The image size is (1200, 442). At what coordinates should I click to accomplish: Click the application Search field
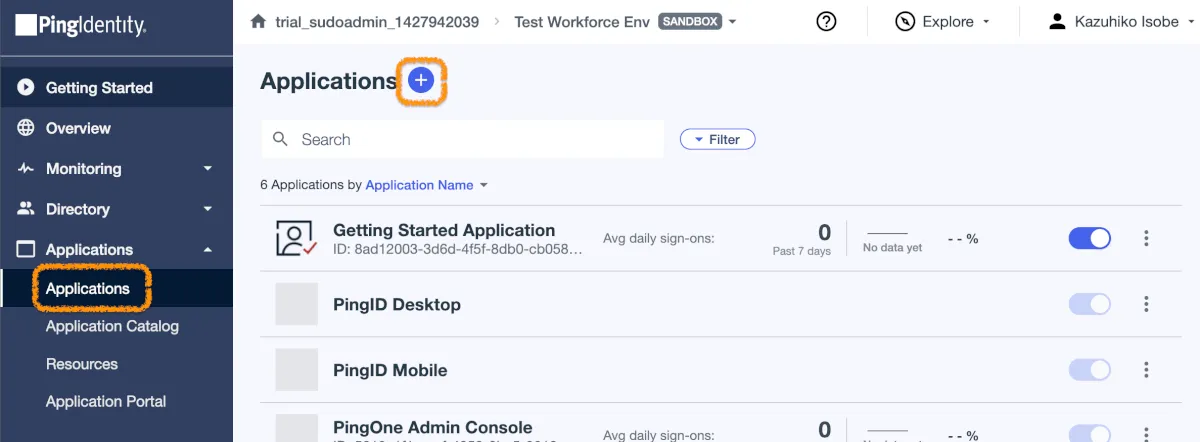coord(470,140)
